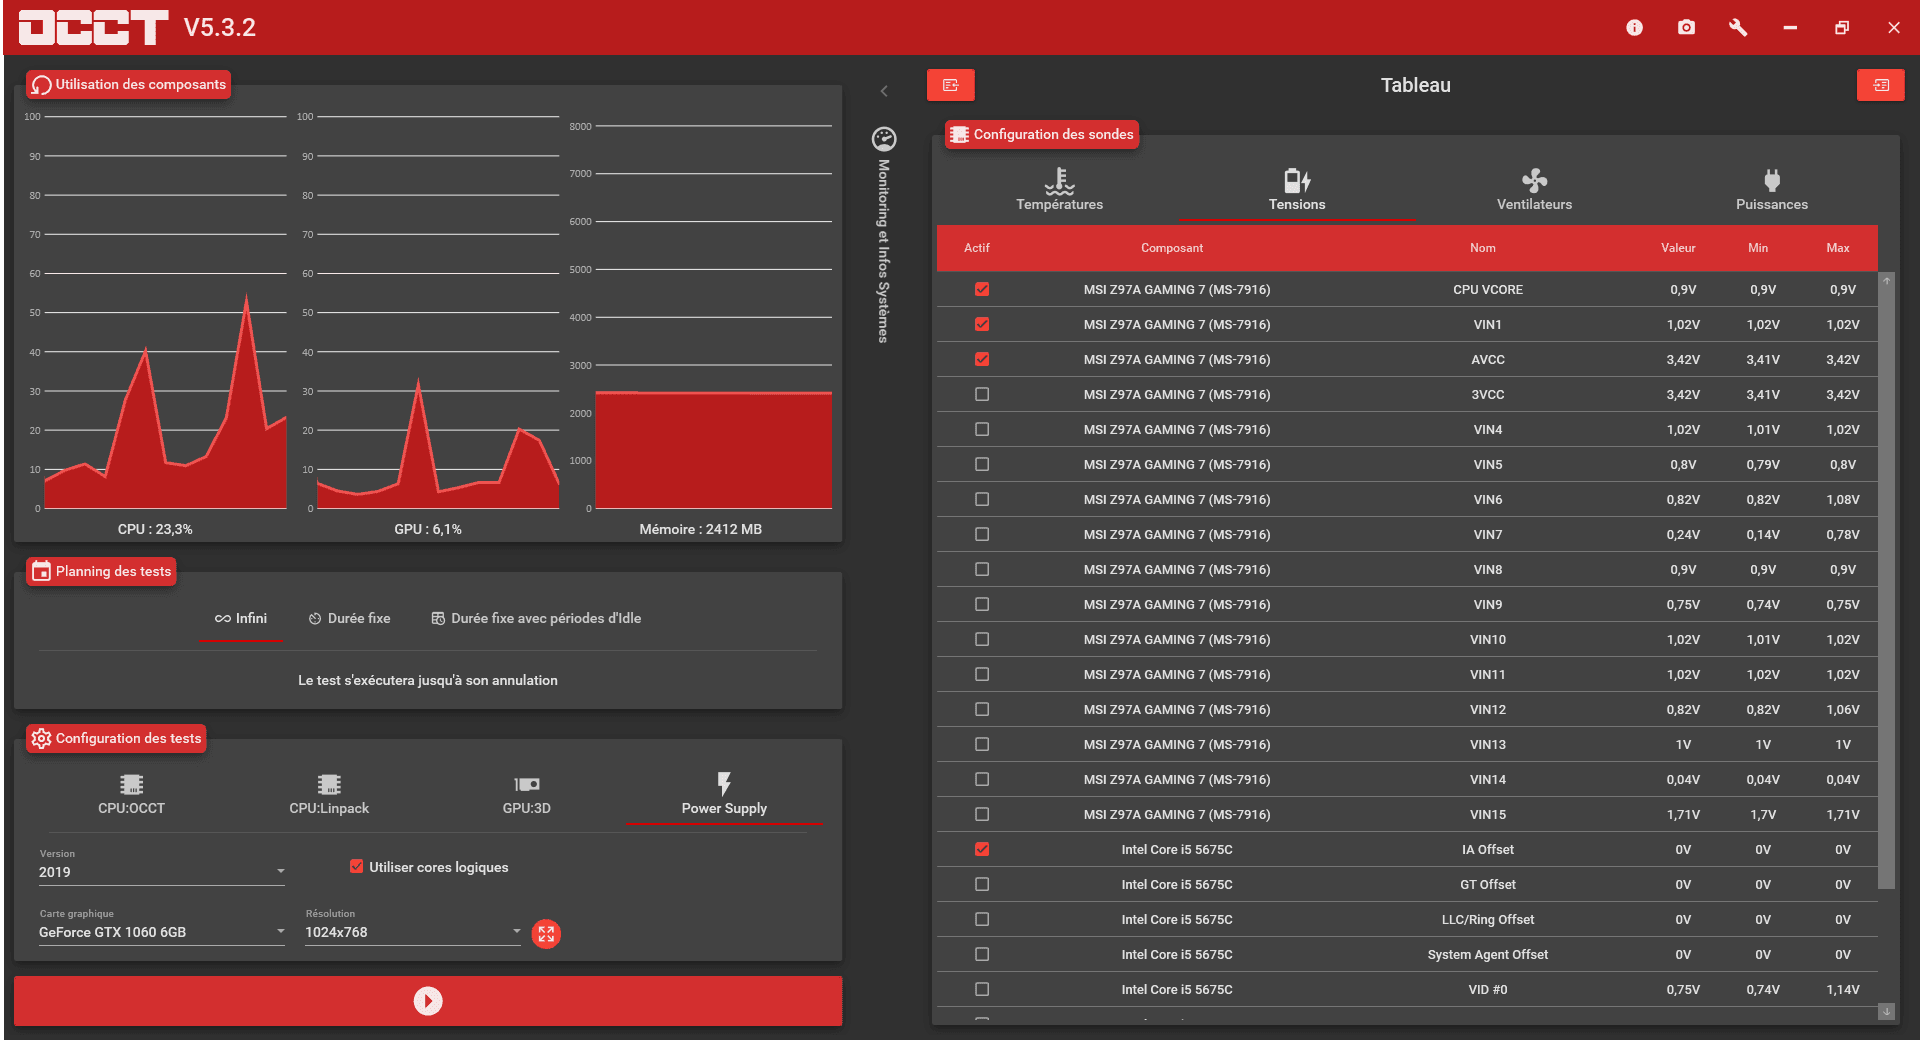This screenshot has height=1040, width=1920.
Task: Uncheck the IA Offset sensor checkbox
Action: 982,849
